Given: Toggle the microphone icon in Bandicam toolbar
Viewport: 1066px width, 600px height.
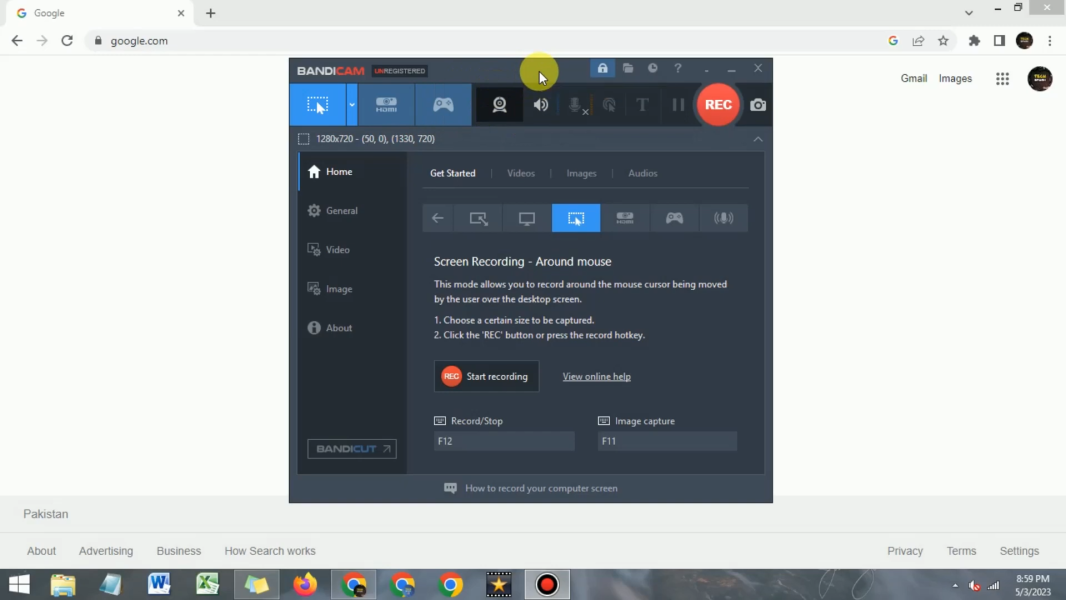Looking at the screenshot, I should tap(576, 105).
